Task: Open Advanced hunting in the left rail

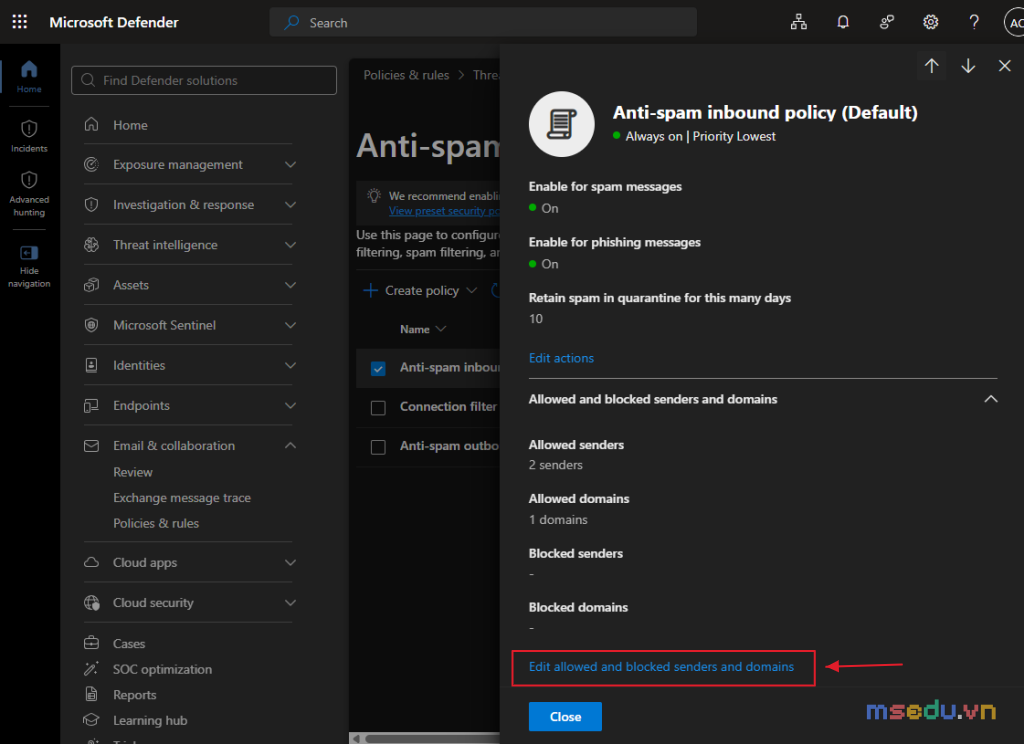Action: tap(29, 194)
